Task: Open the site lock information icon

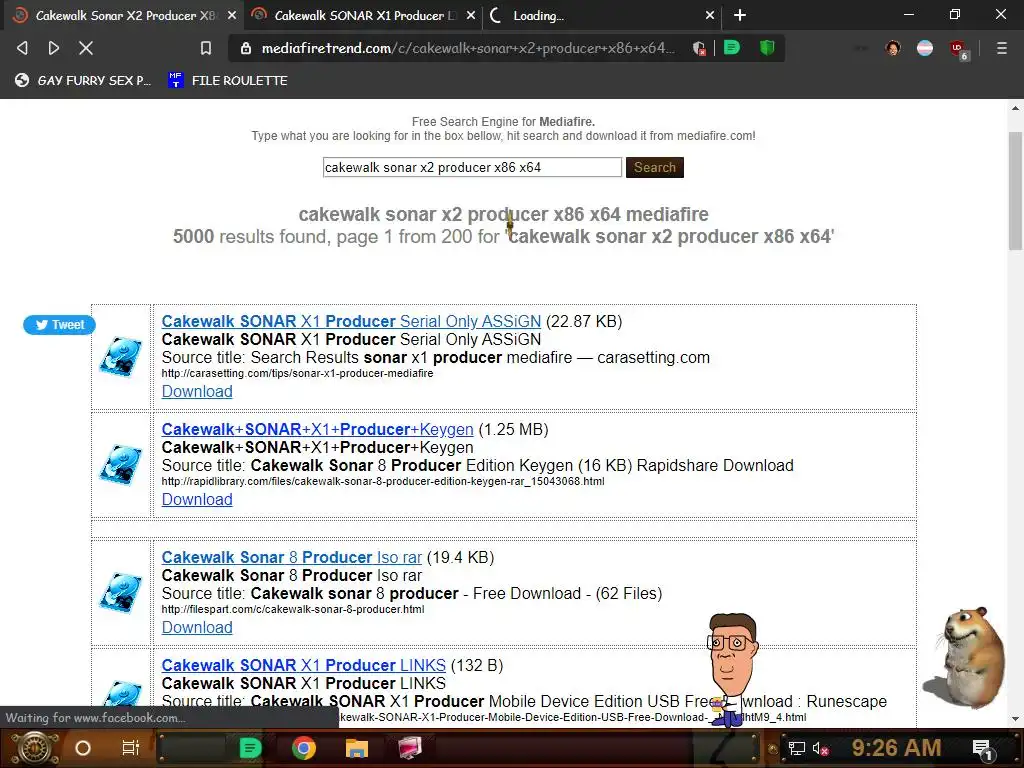Action: pos(246,48)
